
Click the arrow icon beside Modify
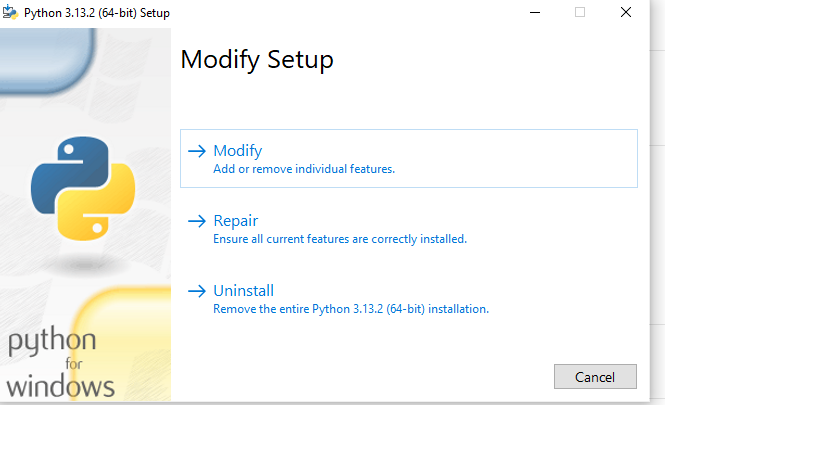(x=197, y=151)
